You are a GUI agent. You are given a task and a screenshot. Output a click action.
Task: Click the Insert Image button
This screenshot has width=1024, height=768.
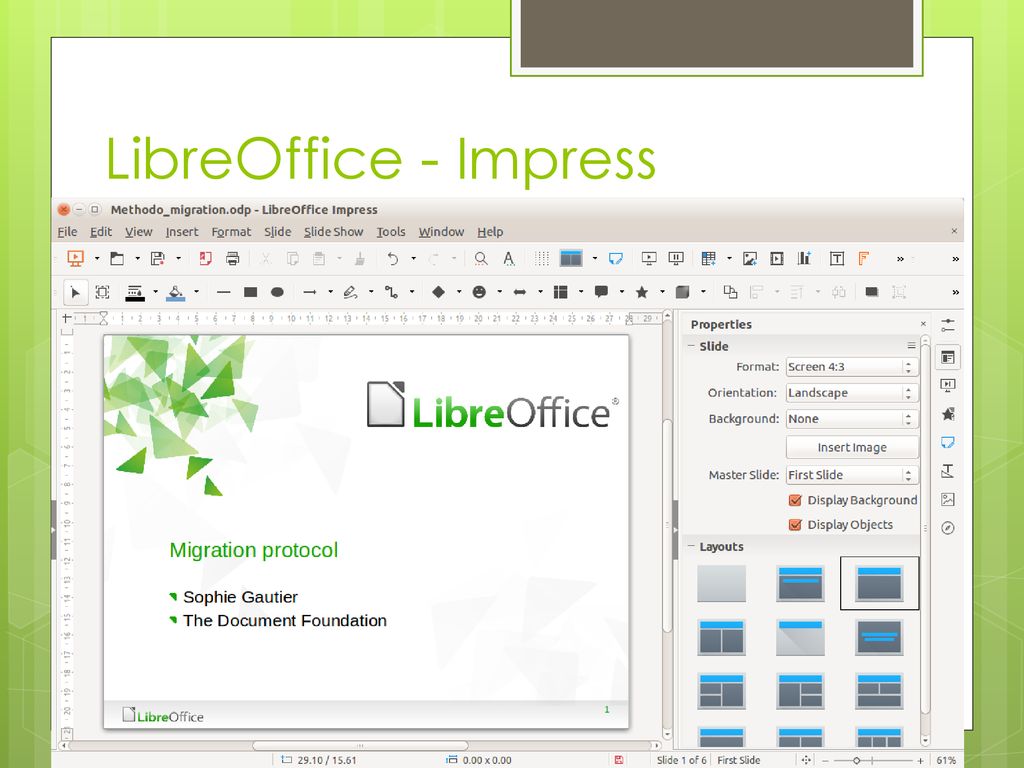tap(852, 447)
